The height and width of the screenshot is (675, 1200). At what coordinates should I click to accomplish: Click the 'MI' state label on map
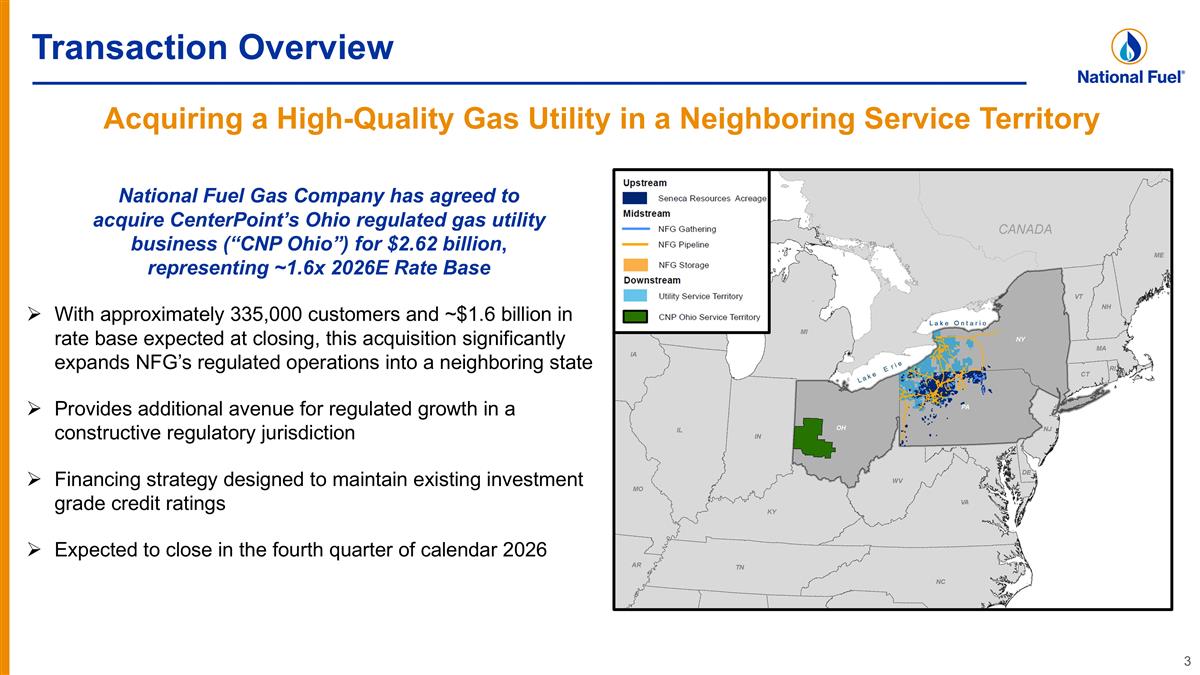pyautogui.click(x=804, y=331)
